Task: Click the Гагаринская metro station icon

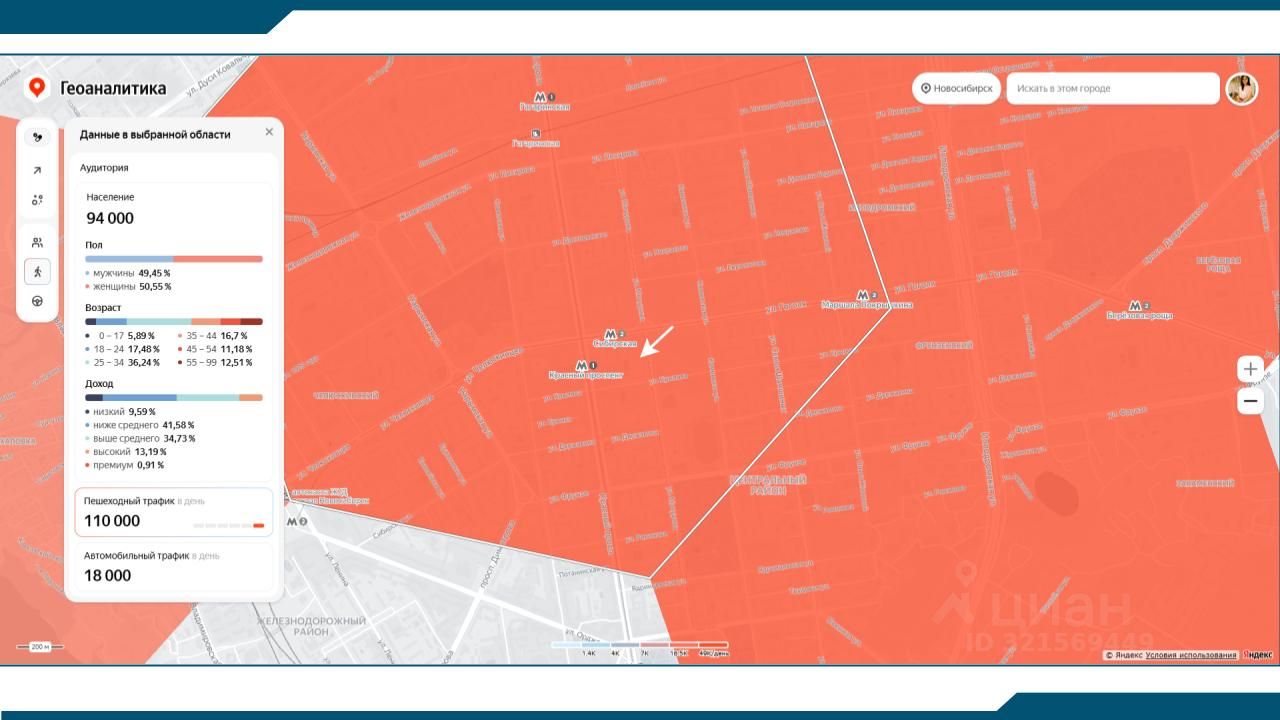Action: (543, 97)
